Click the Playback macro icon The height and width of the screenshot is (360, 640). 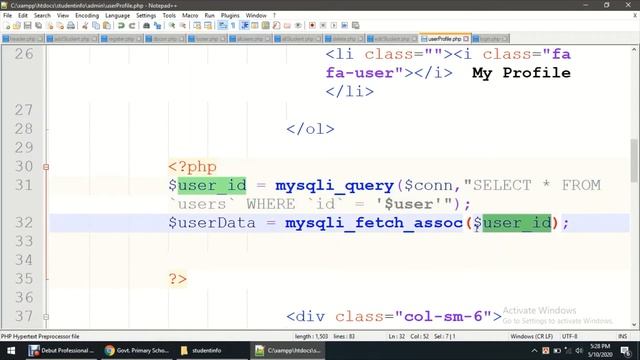pyautogui.click(x=334, y=26)
